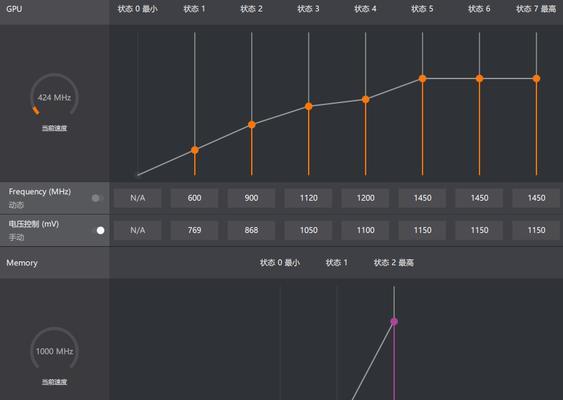Select the orange State 7 maximum curve point
563x400 pixels.
[x=536, y=79]
